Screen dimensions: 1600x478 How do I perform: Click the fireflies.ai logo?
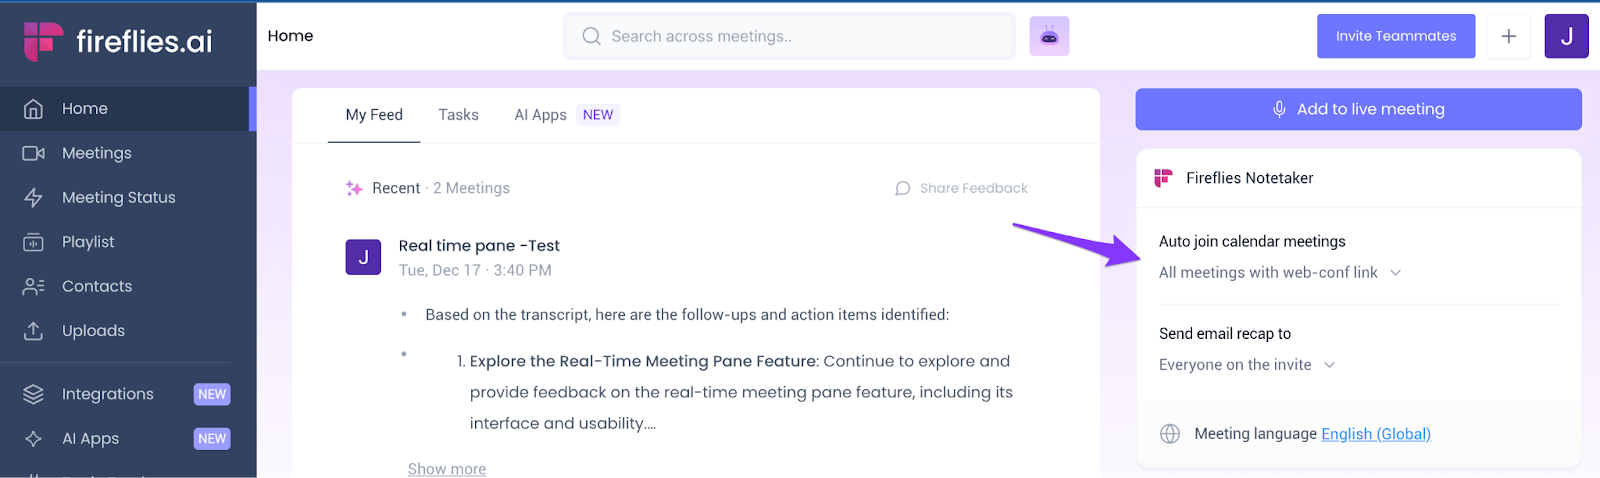pyautogui.click(x=118, y=41)
